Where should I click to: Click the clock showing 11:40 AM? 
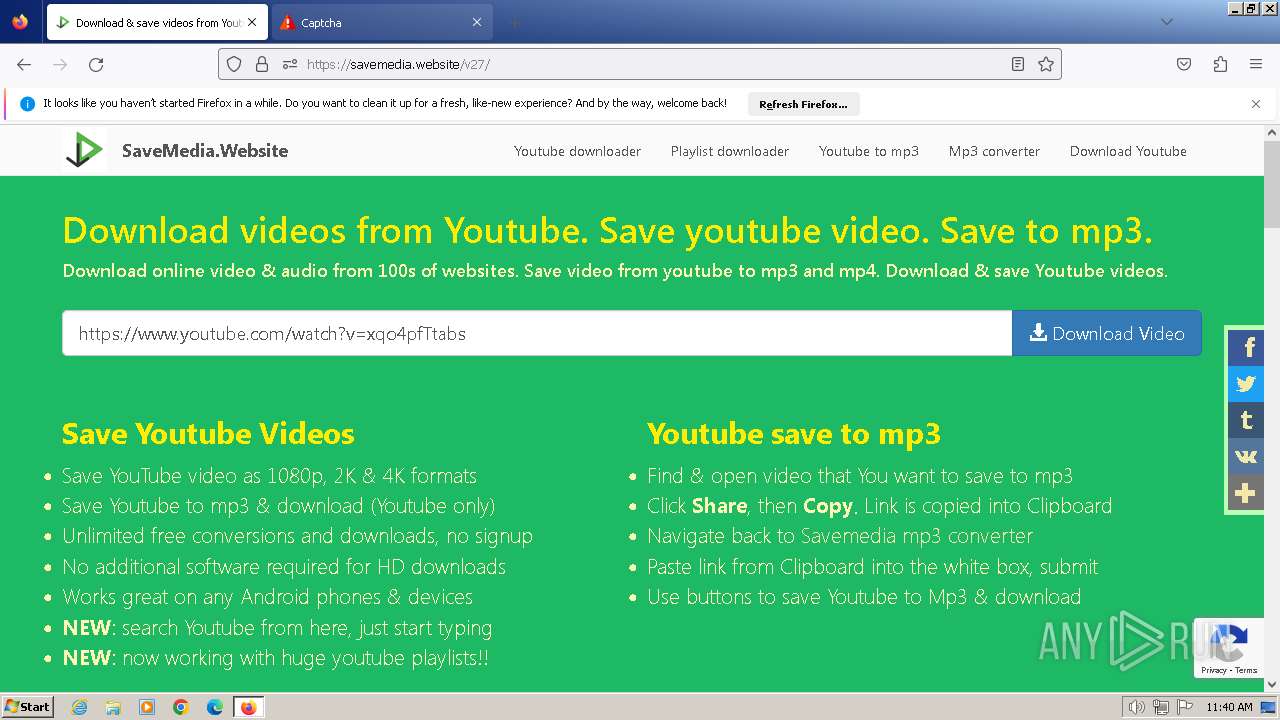(x=1229, y=707)
